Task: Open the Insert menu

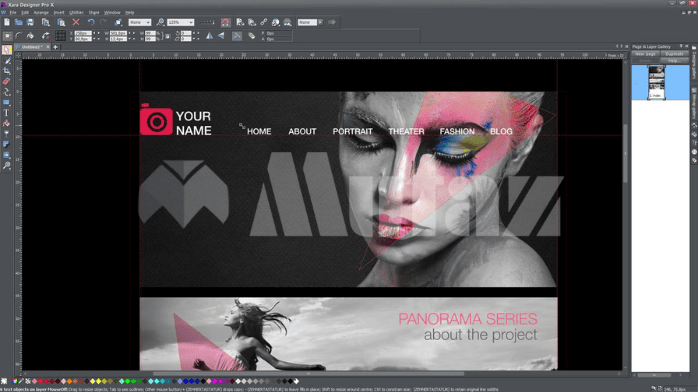Action: [59, 12]
